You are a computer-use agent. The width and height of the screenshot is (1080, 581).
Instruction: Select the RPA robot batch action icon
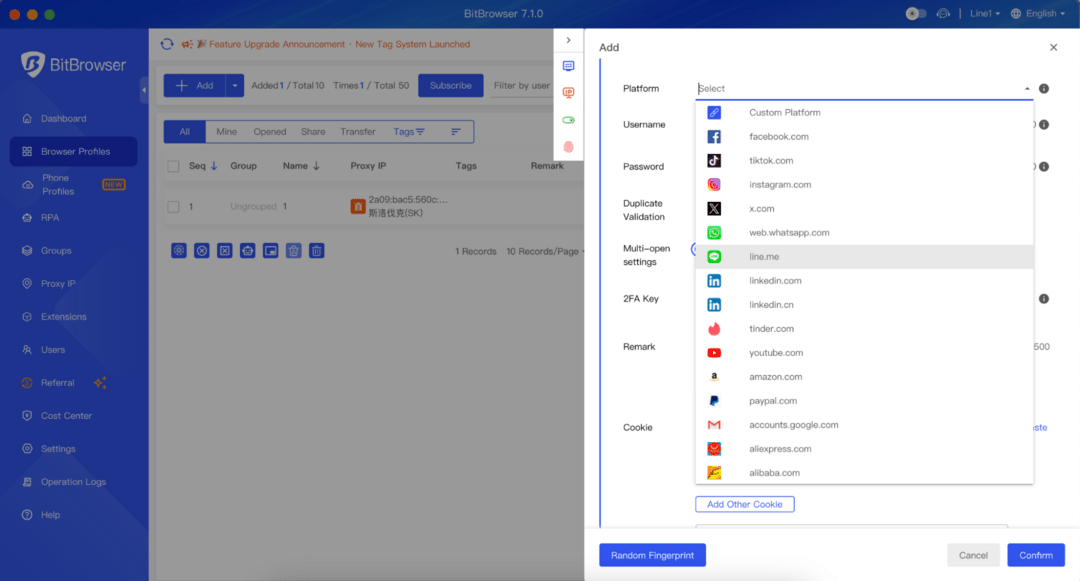click(248, 250)
